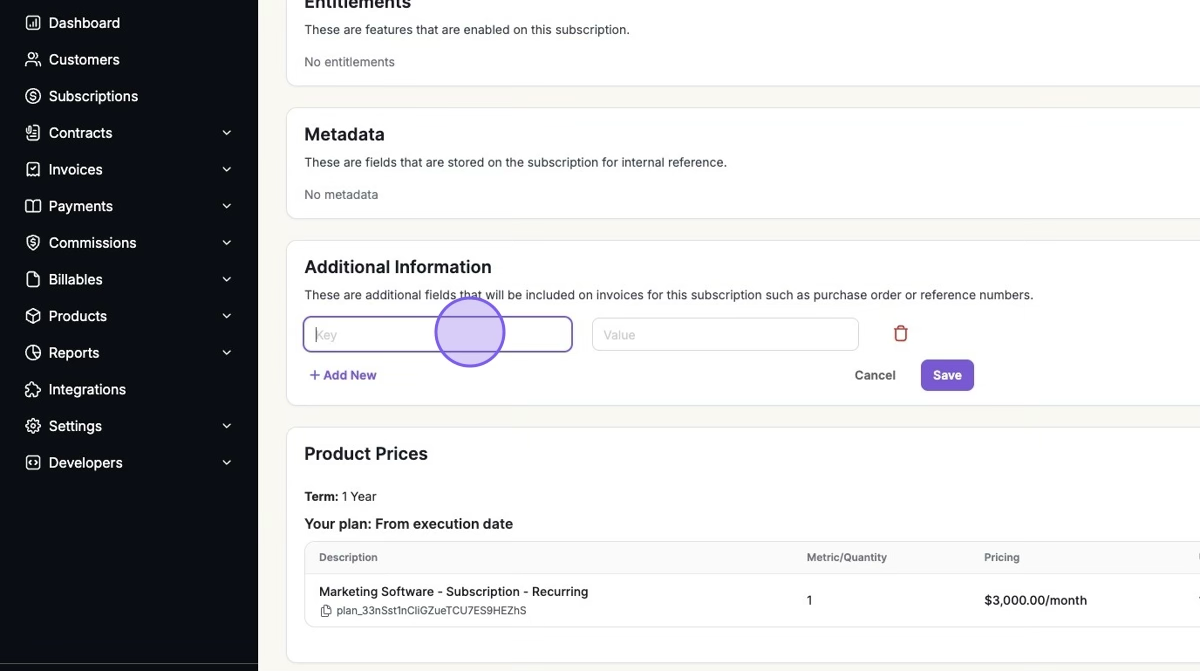Open the Commissions menu item
This screenshot has height=671, width=1200.
[92, 243]
